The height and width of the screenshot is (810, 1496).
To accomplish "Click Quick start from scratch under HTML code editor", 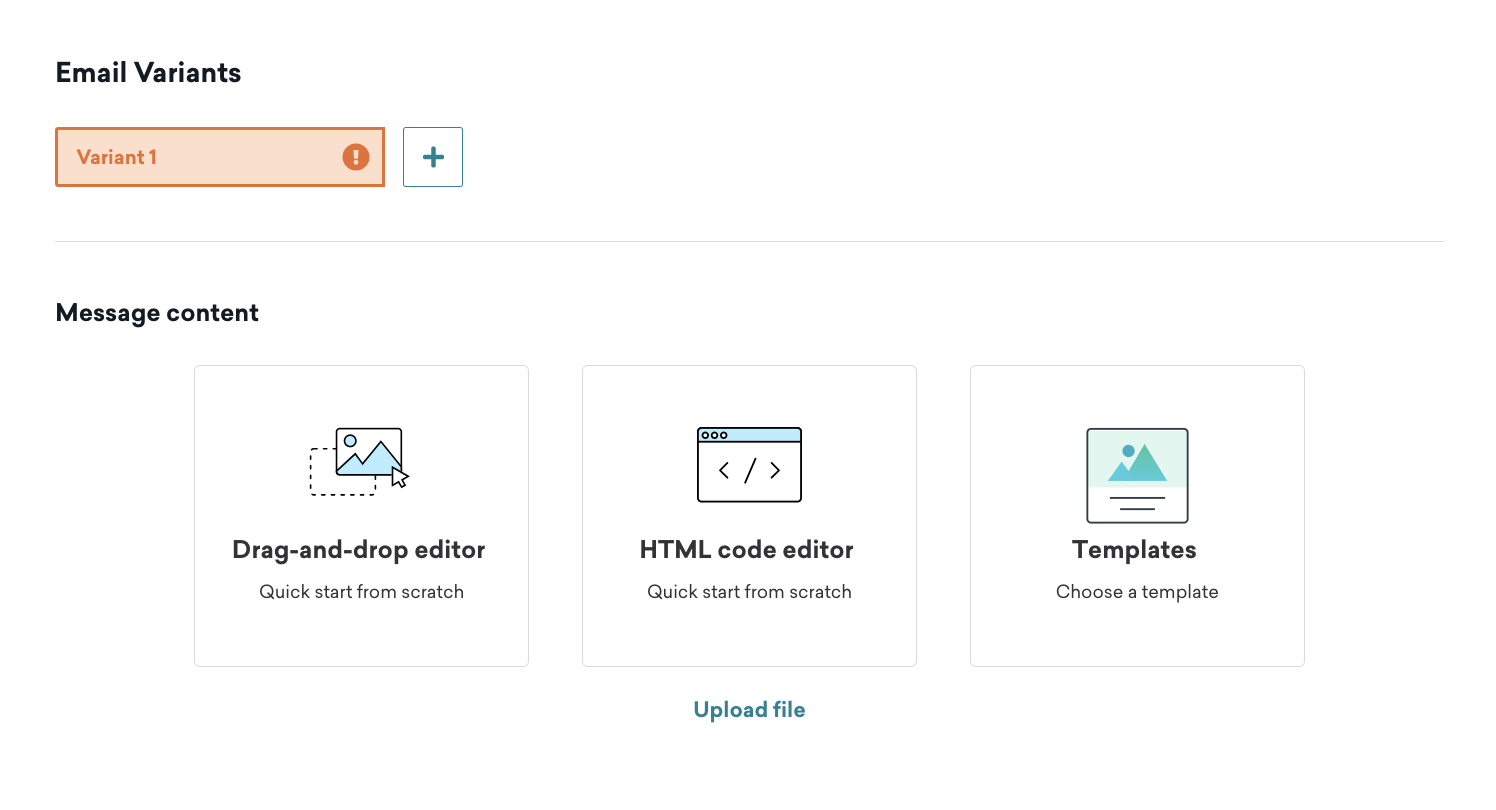I will click(x=749, y=591).
